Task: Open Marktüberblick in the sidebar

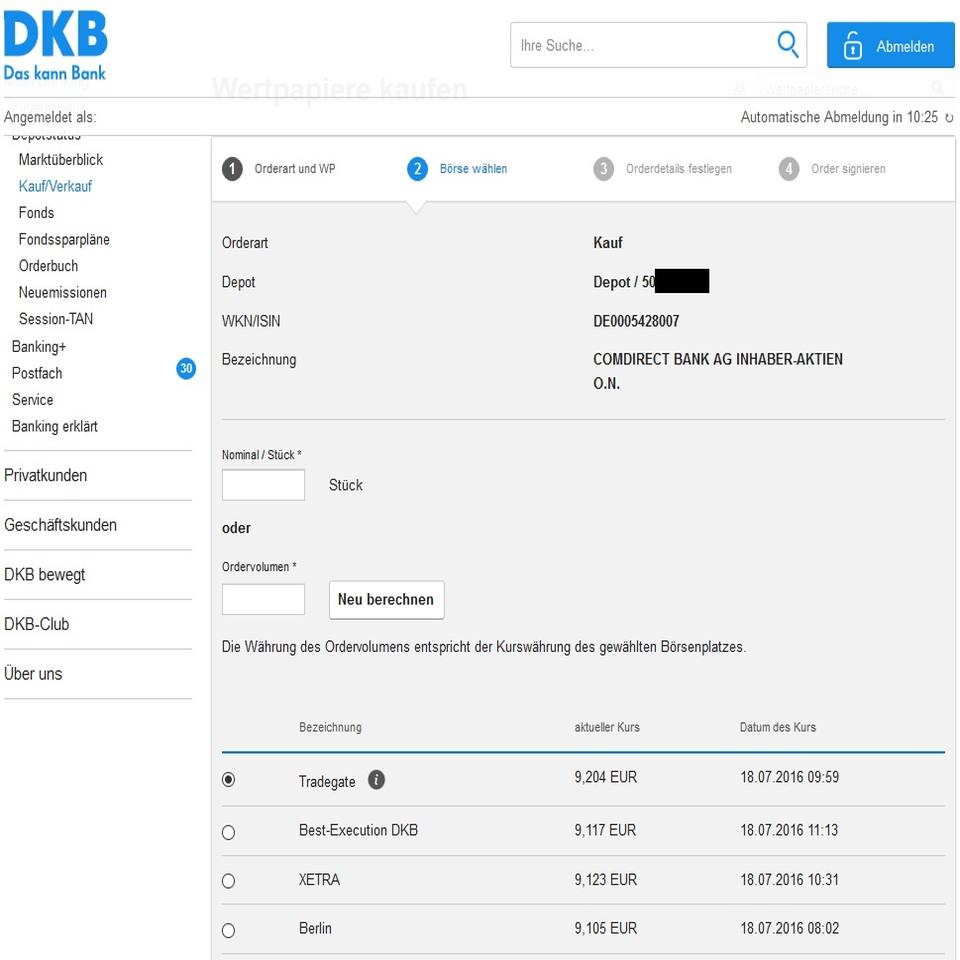Action: [61, 160]
